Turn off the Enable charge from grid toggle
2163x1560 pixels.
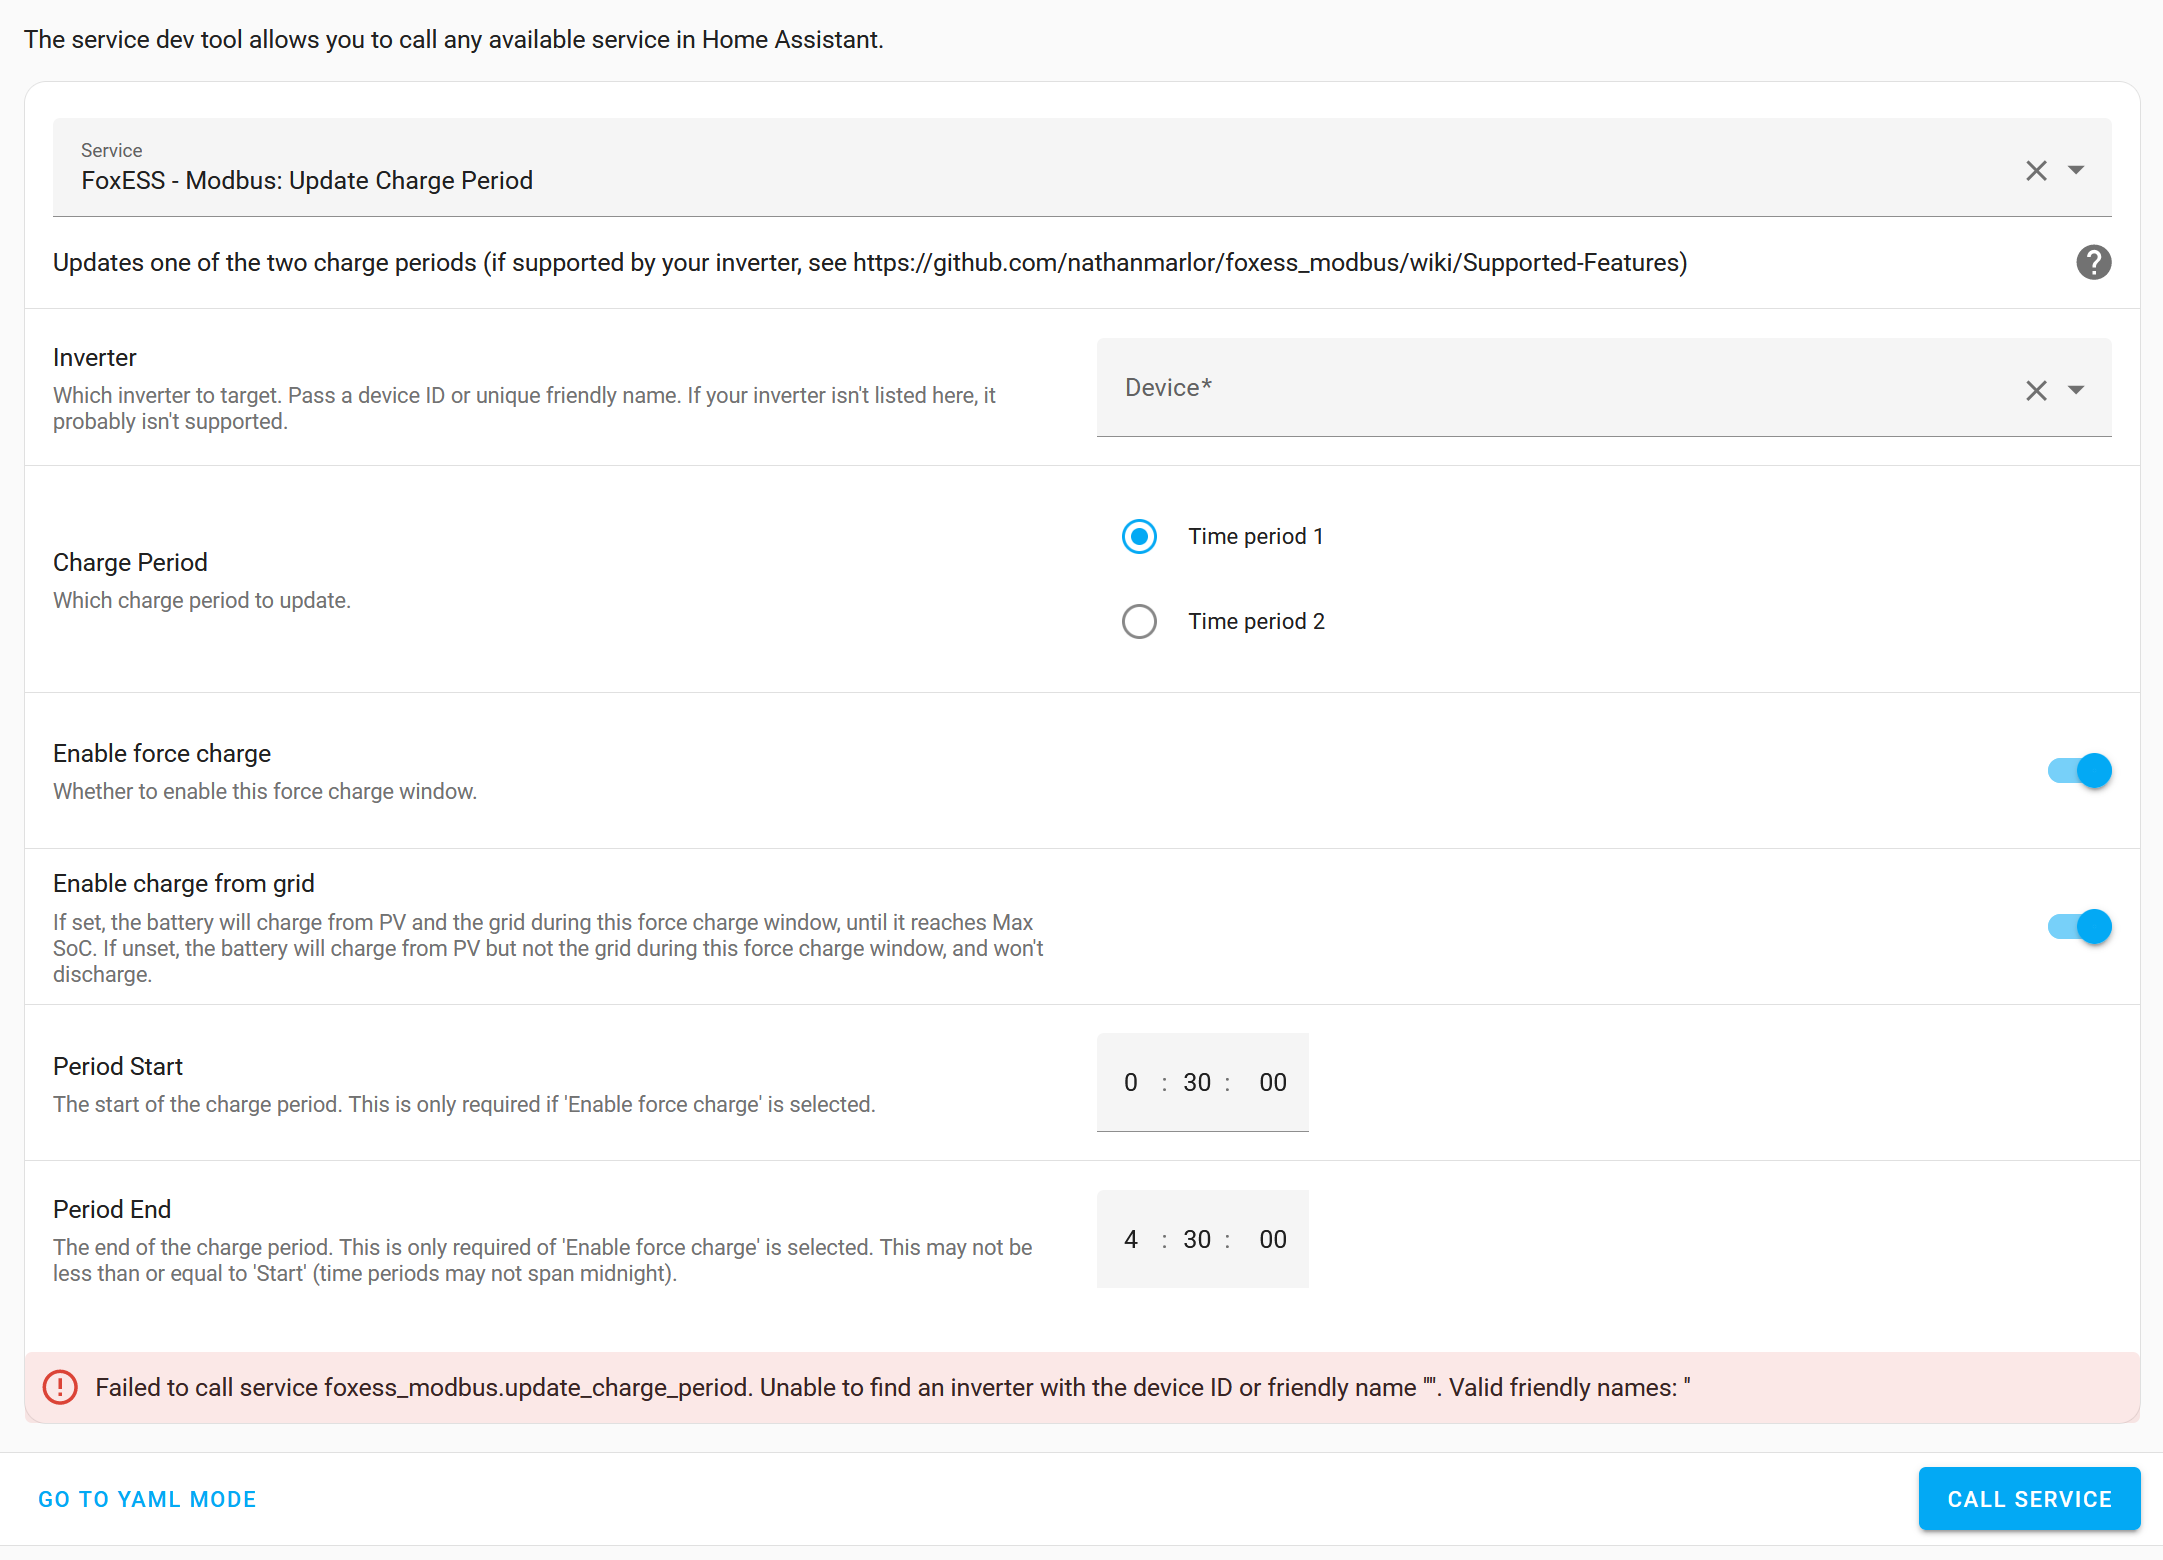click(2078, 927)
